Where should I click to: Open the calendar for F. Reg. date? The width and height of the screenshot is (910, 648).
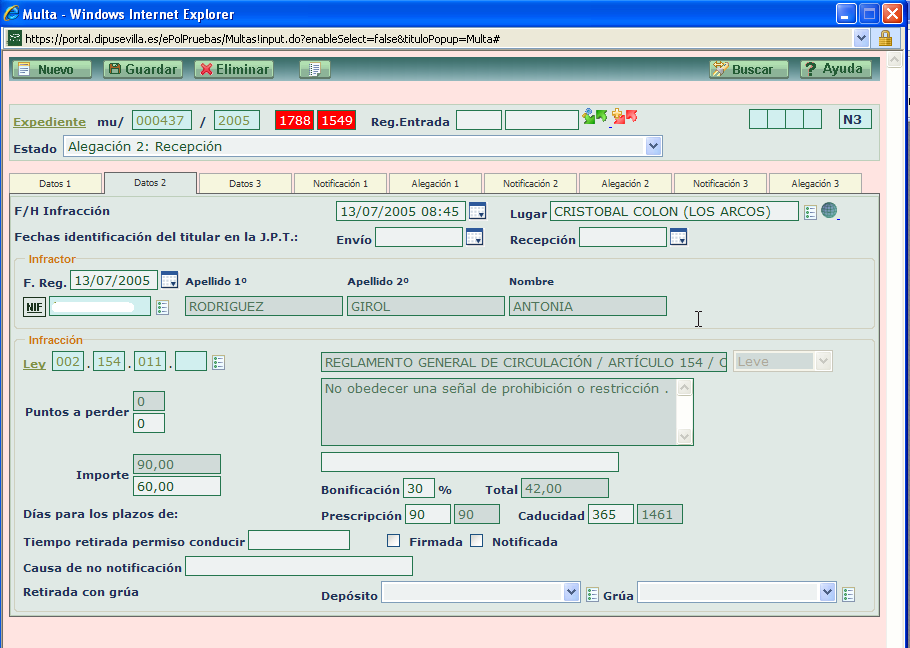(x=168, y=280)
